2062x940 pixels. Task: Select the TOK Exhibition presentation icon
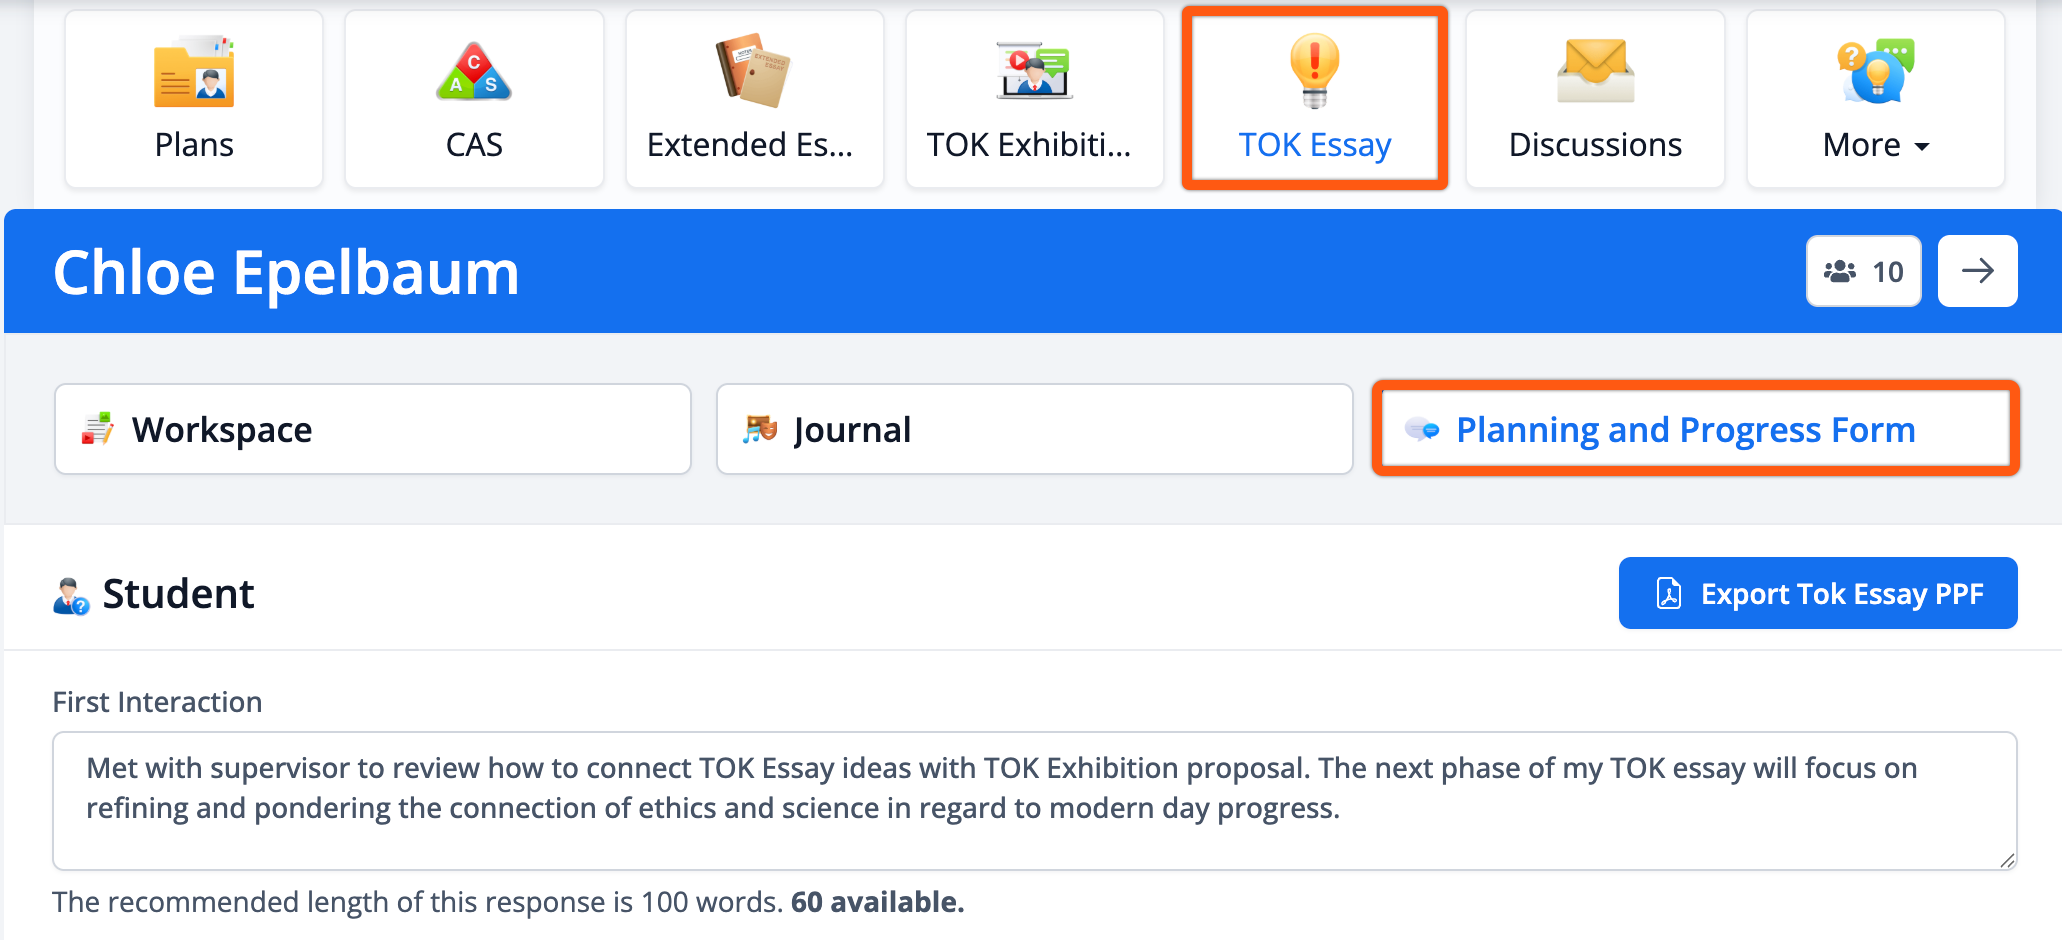(x=1034, y=70)
